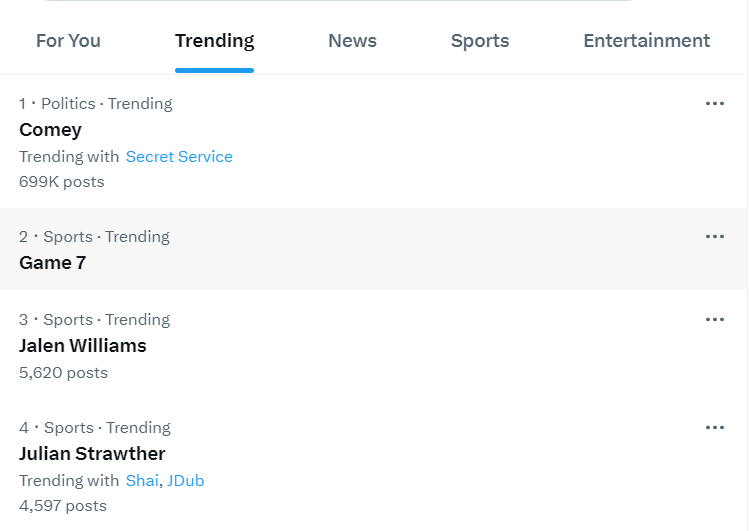Click the 699K posts count
This screenshot has height=531, width=749.
pyautogui.click(x=61, y=182)
